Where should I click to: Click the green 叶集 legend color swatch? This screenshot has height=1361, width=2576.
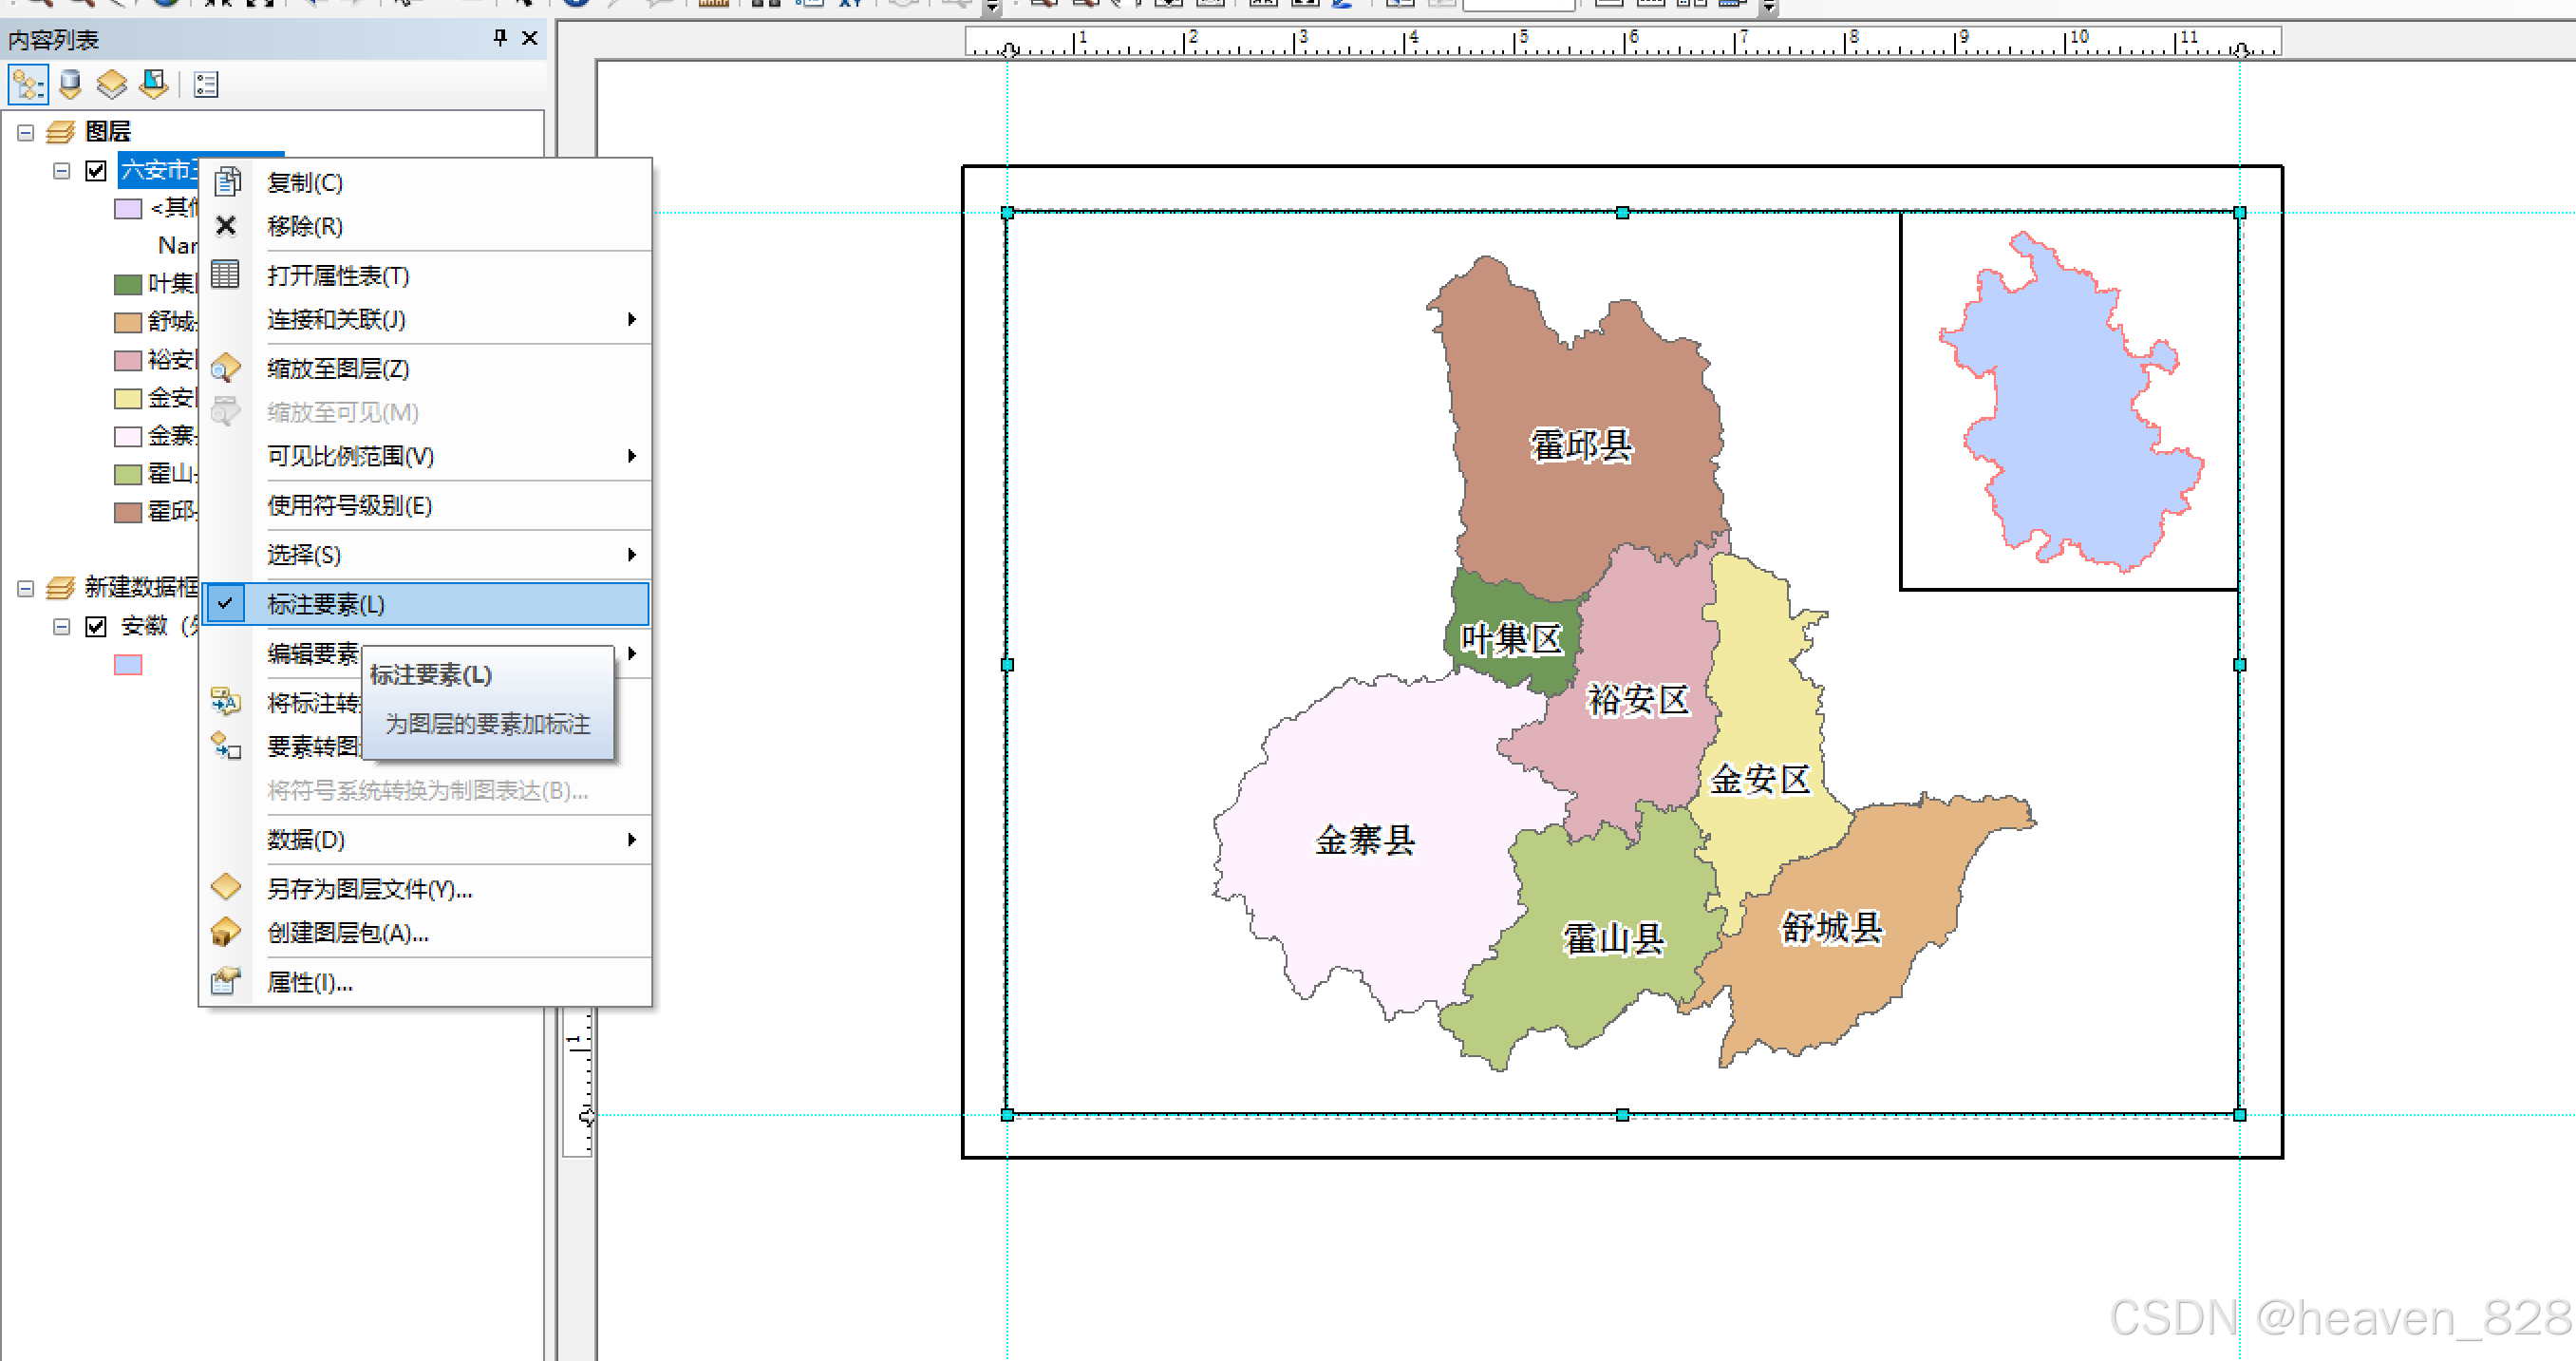coord(128,284)
